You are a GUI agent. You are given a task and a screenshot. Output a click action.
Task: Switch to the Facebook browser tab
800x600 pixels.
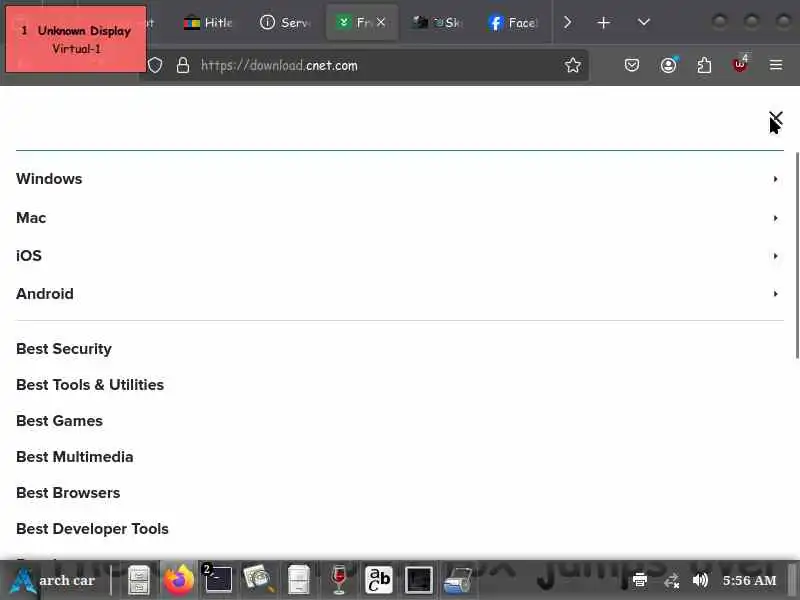tap(513, 22)
